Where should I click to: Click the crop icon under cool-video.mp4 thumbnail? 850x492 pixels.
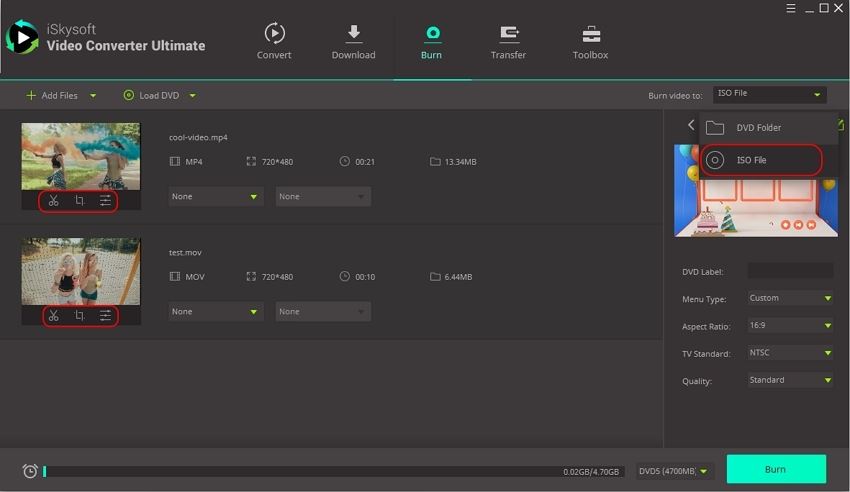[80, 201]
